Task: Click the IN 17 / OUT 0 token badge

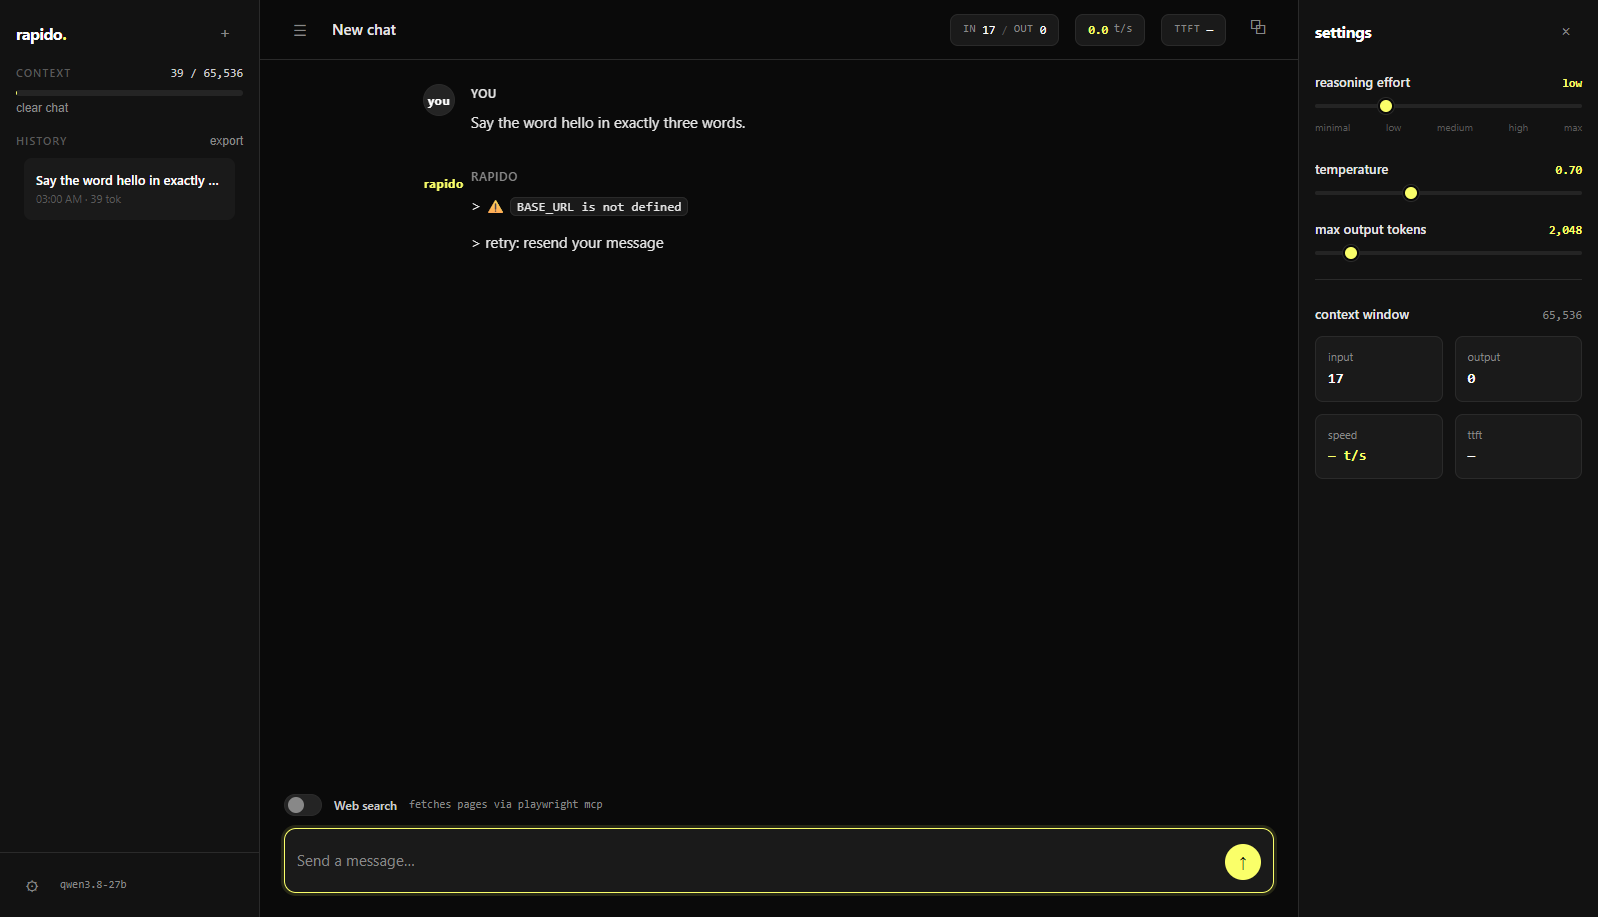Action: coord(1004,30)
